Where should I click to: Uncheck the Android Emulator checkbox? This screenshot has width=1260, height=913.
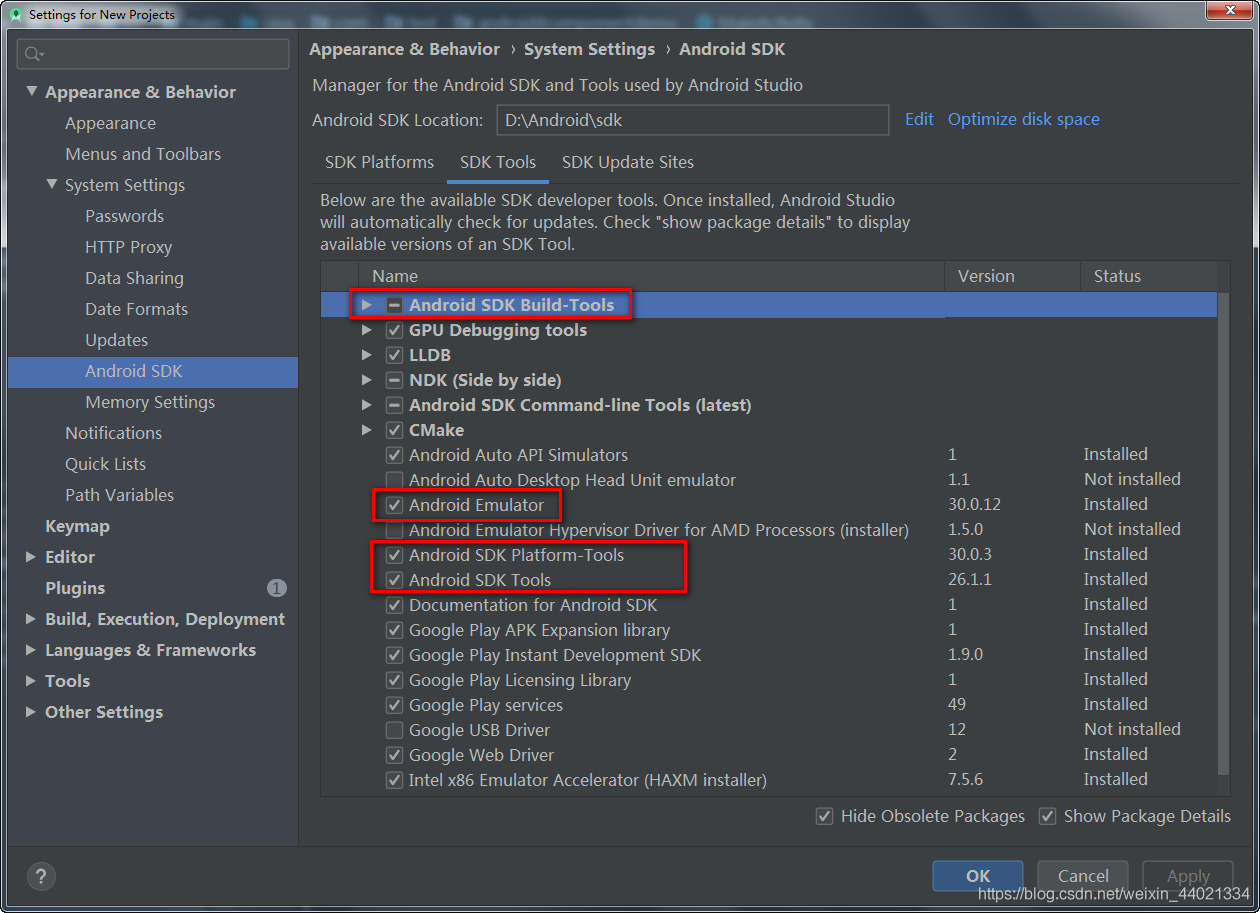(394, 505)
